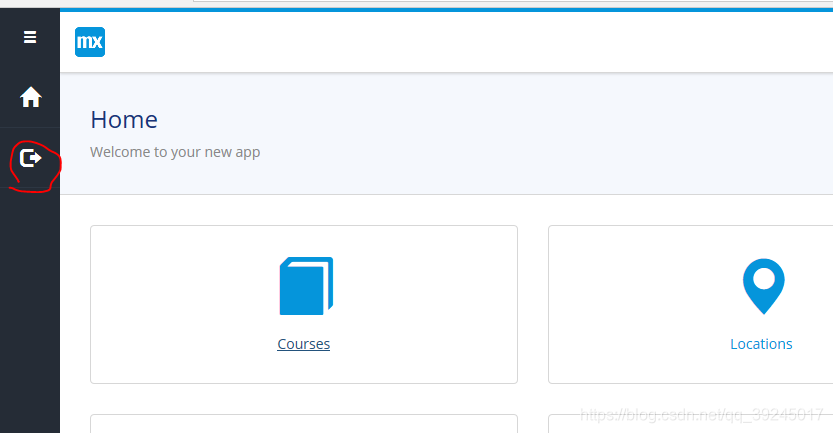Click the Home page heading

[x=124, y=120]
